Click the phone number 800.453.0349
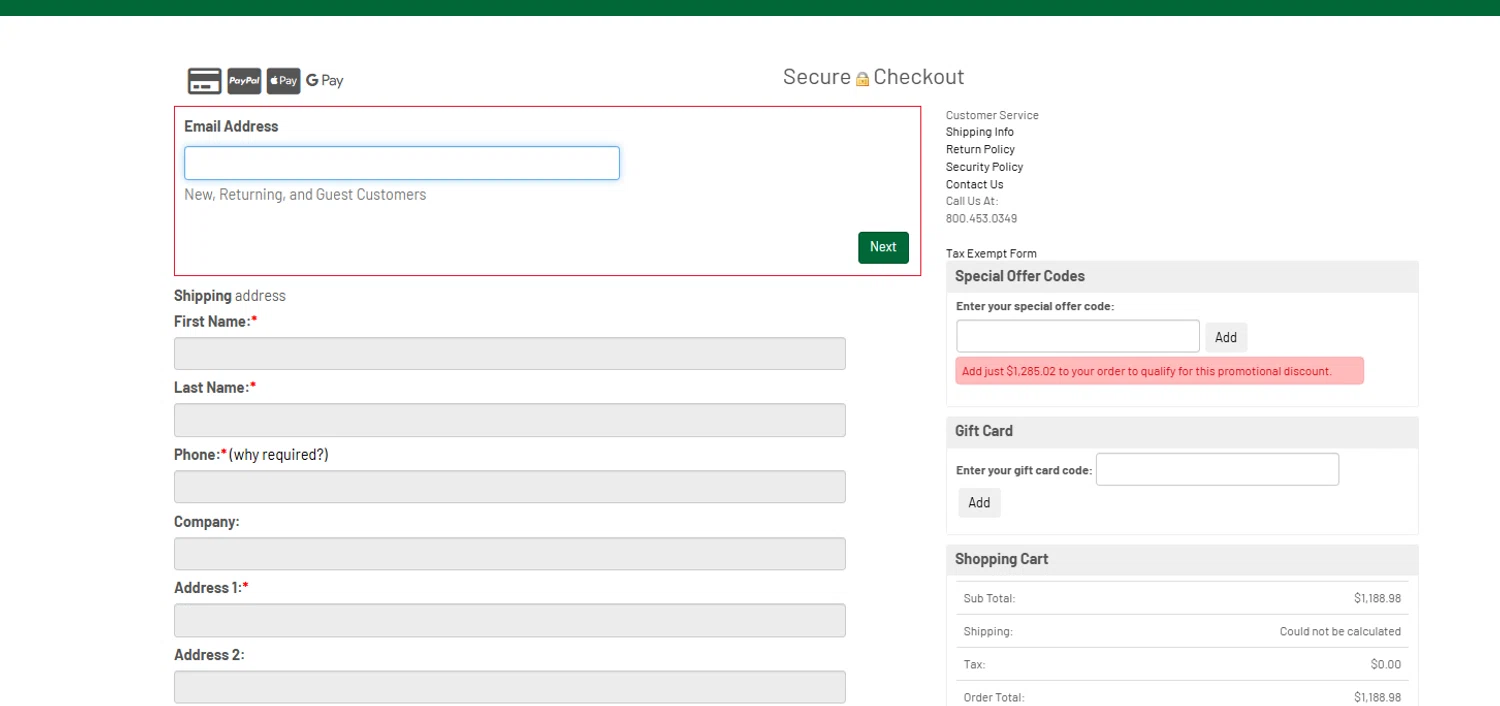This screenshot has height=706, width=1500. [x=981, y=219]
